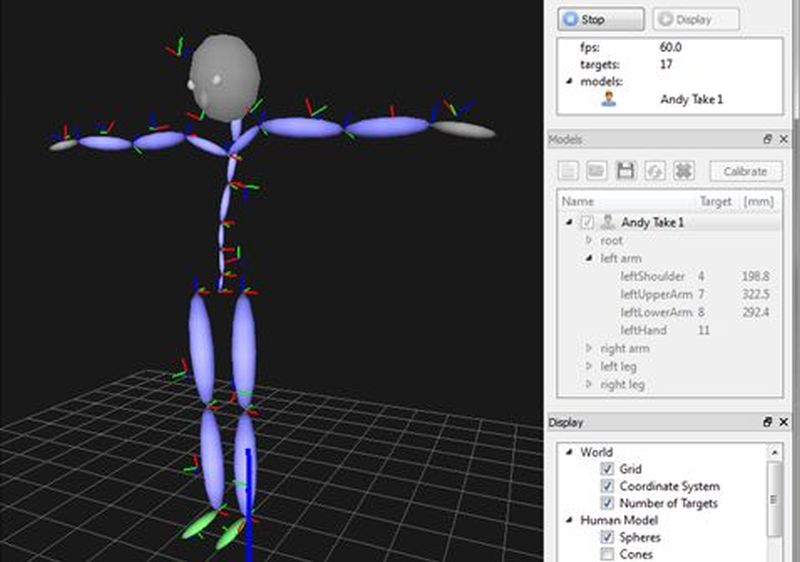Select the Andy Take 1 person icon under models
Screen dimensions: 800x562
point(609,99)
